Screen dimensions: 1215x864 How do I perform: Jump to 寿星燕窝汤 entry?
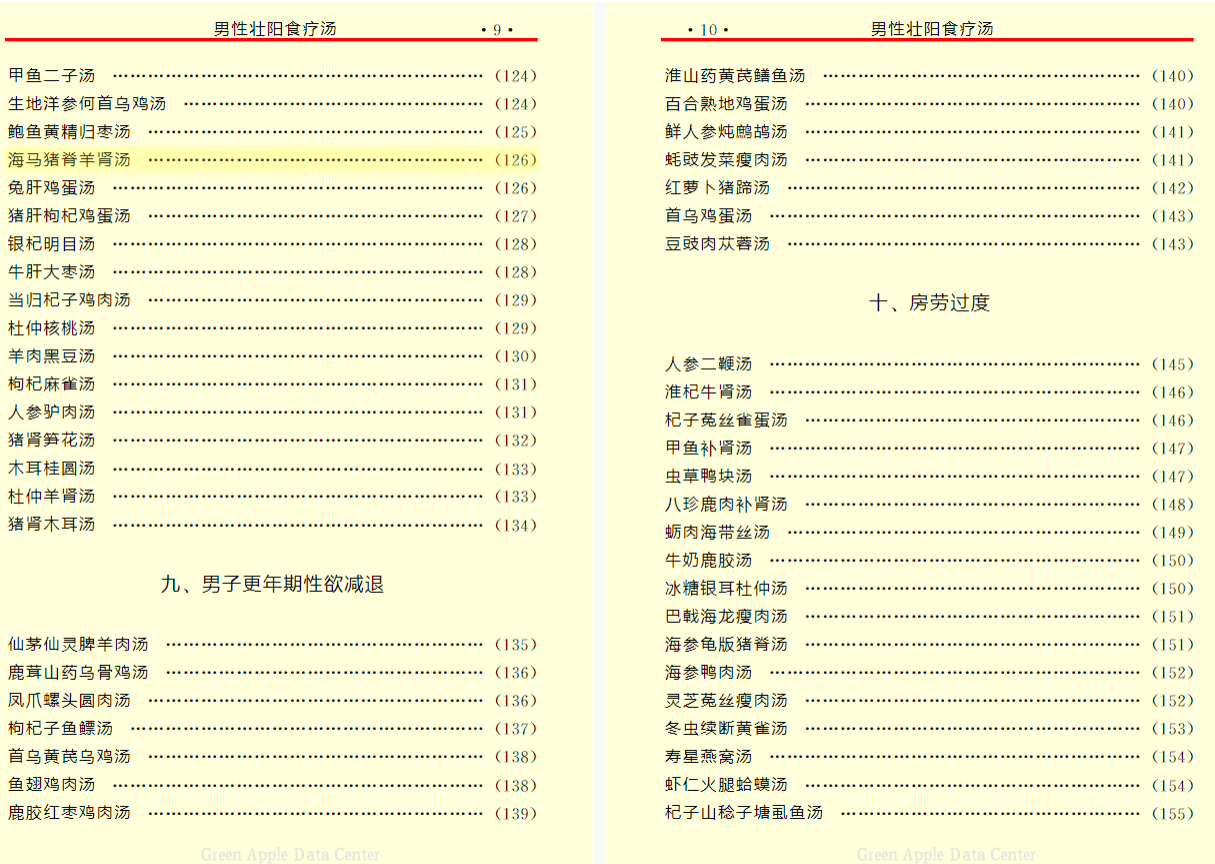708,757
